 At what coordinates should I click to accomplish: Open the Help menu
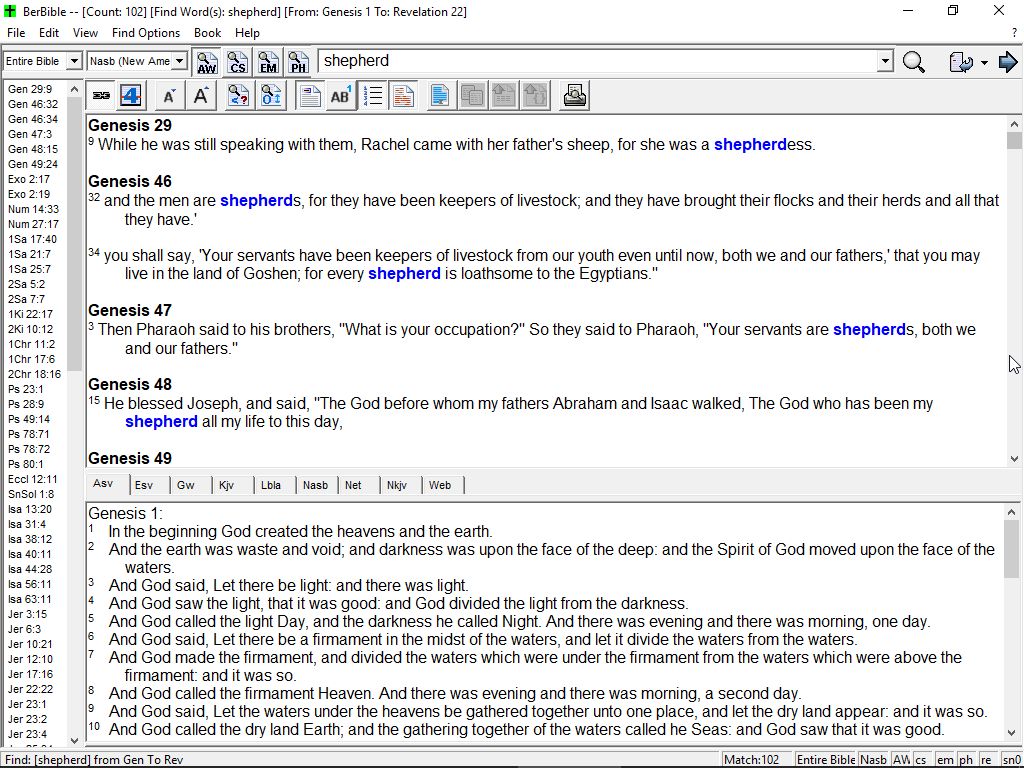248,33
